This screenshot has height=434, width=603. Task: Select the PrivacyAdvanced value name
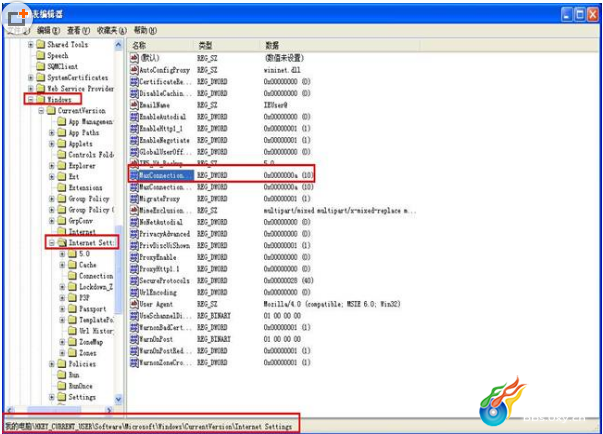[165, 234]
